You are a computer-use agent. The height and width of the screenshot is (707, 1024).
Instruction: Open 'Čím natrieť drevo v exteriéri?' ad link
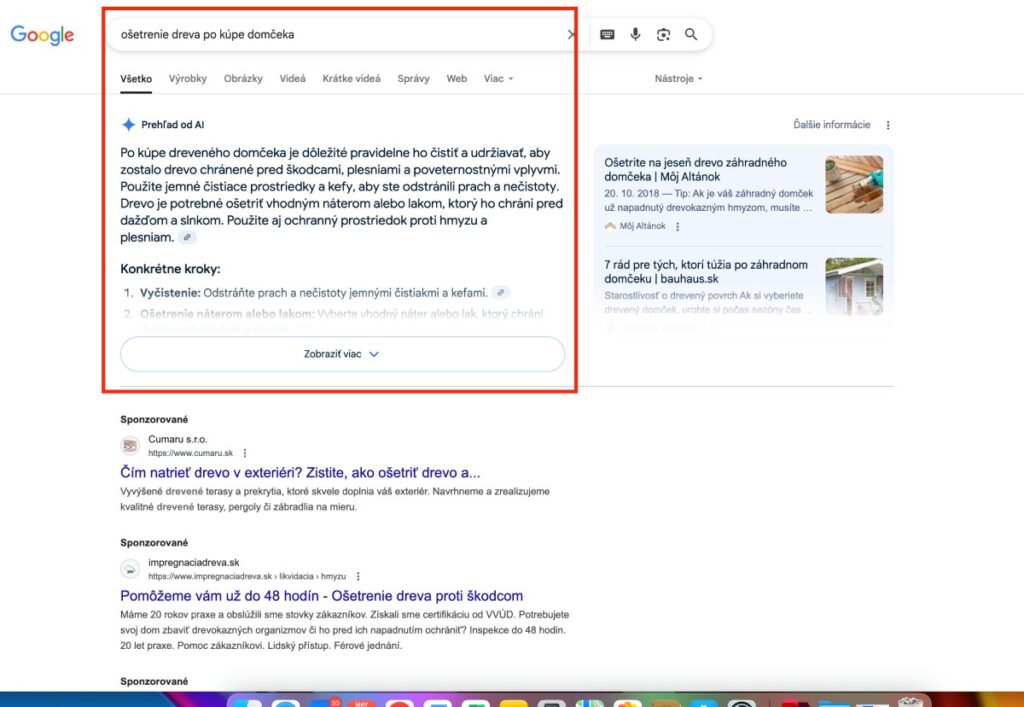coord(300,473)
